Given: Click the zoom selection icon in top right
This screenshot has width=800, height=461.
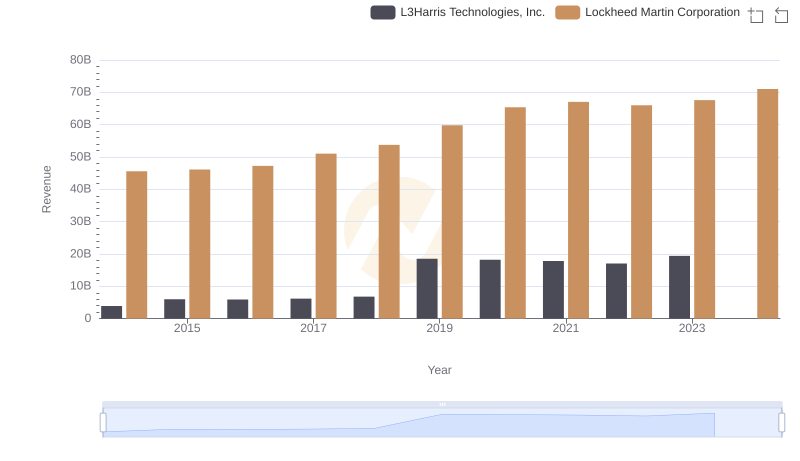Looking at the screenshot, I should [756, 15].
